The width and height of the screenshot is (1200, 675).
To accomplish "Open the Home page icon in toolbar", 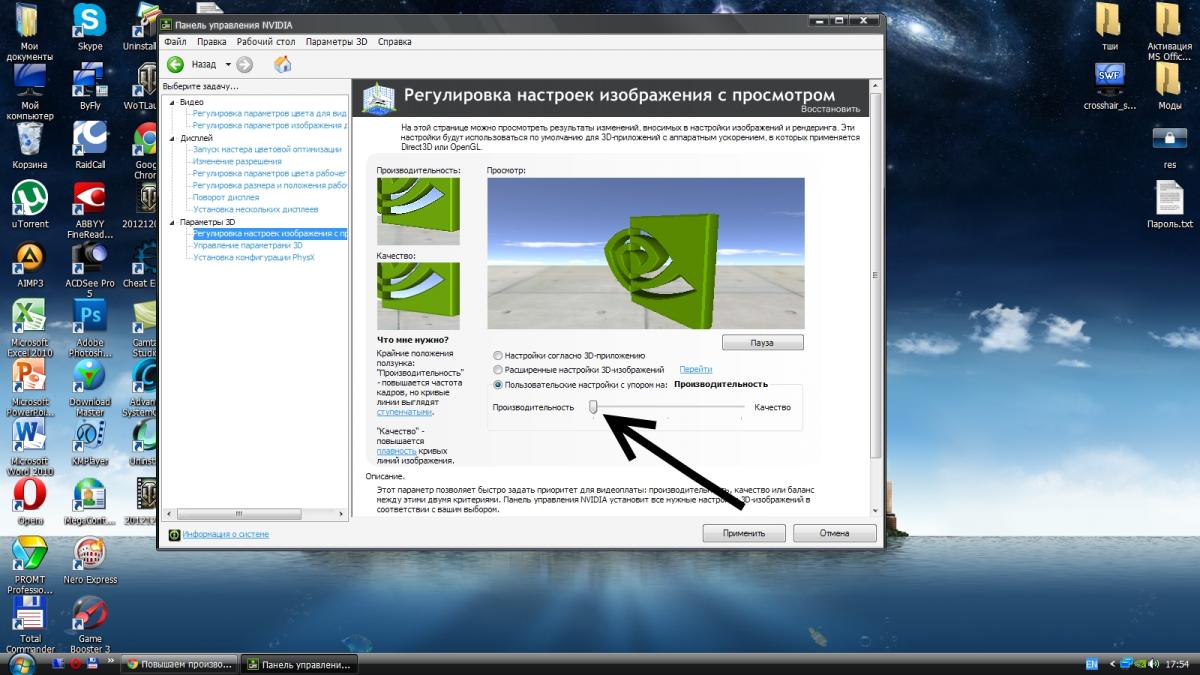I will (x=283, y=64).
